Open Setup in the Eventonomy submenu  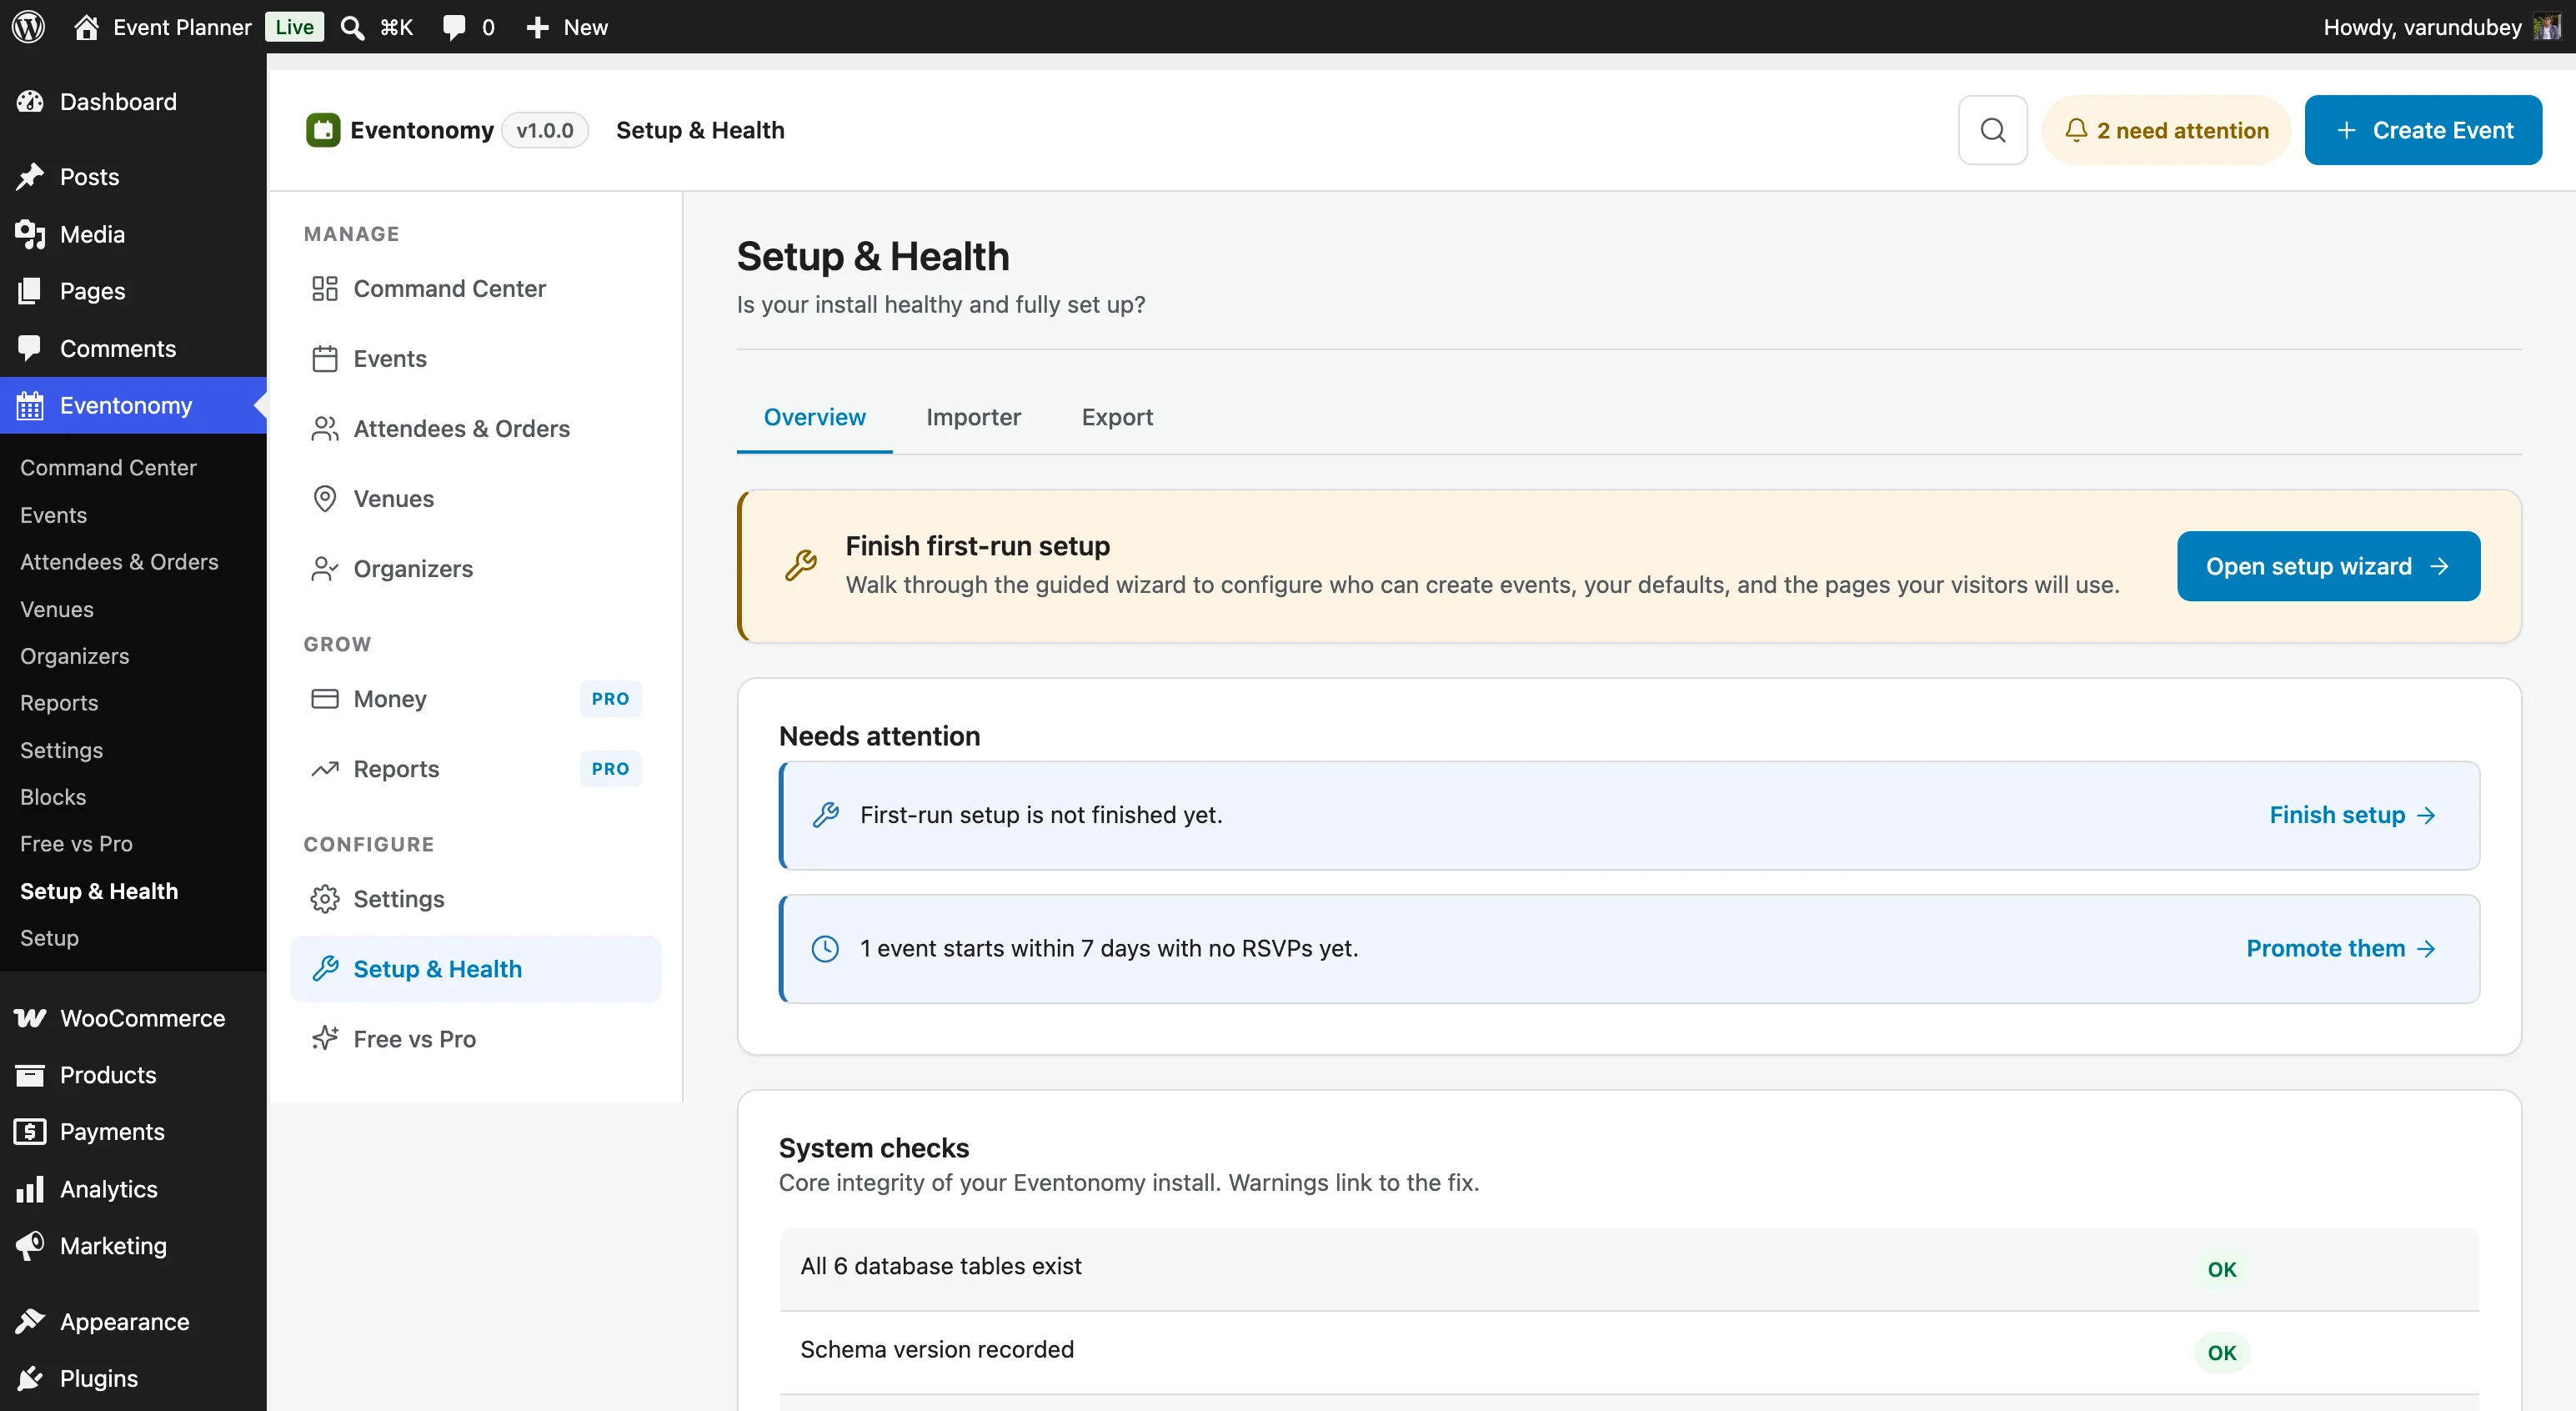click(49, 938)
